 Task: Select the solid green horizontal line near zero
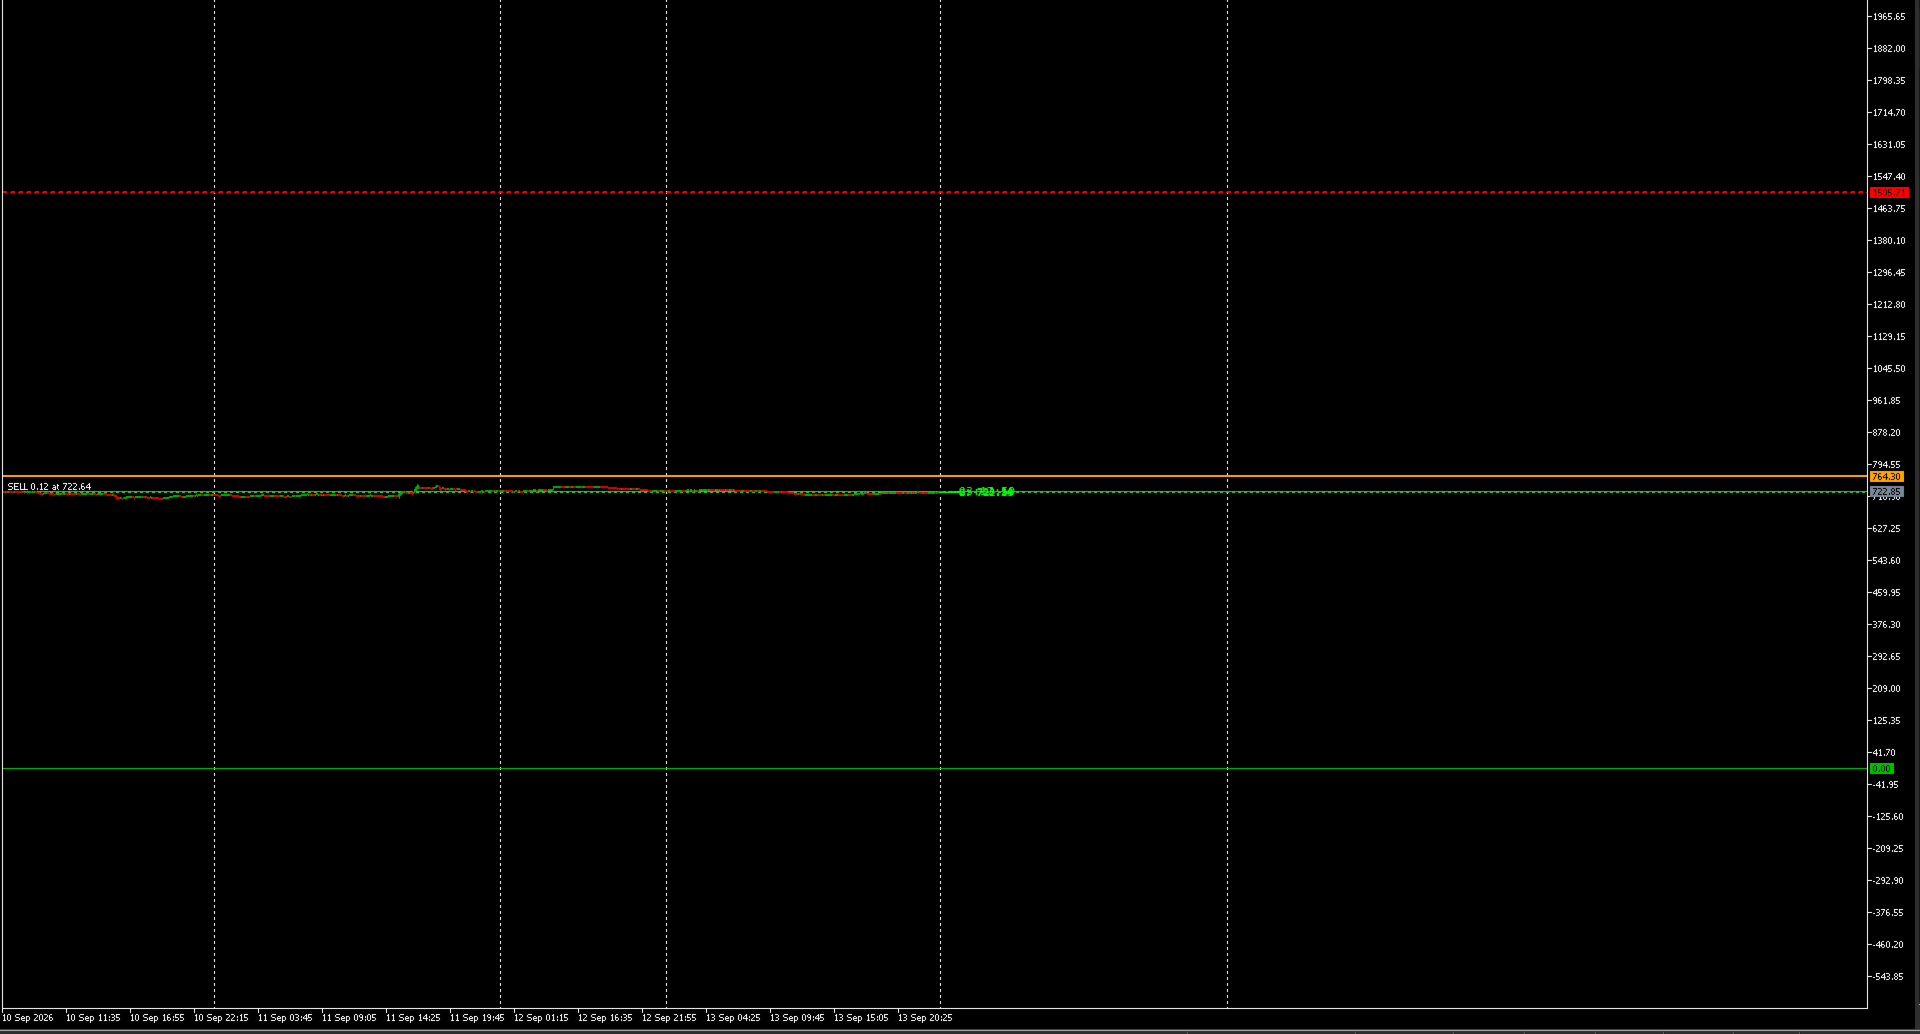click(935, 768)
